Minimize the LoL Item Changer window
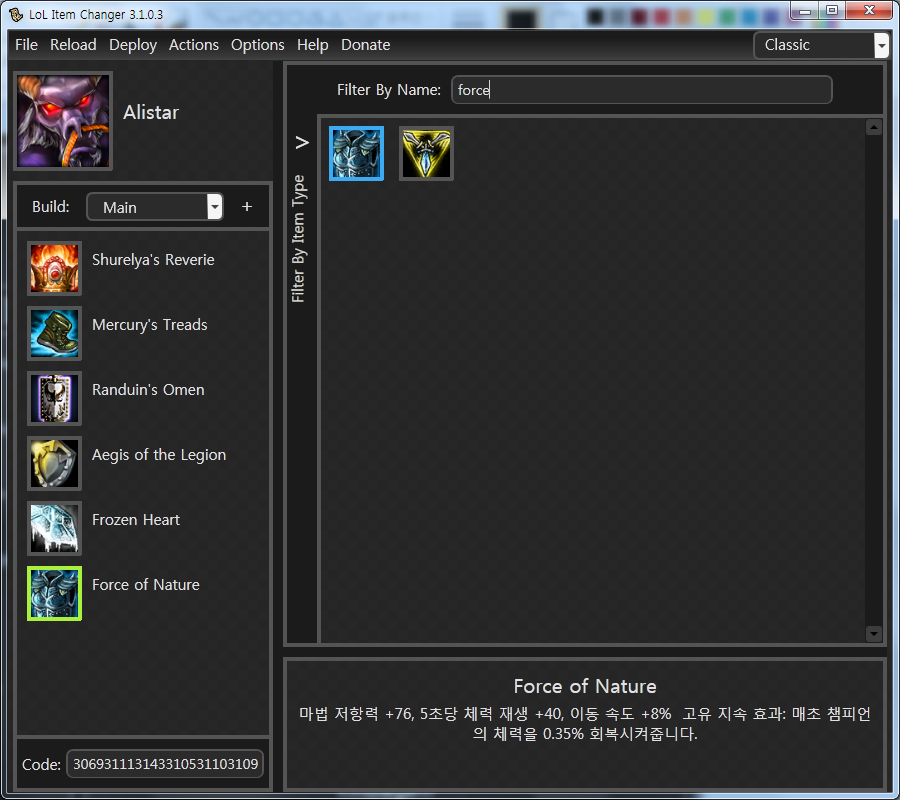900x800 pixels. pyautogui.click(x=805, y=11)
